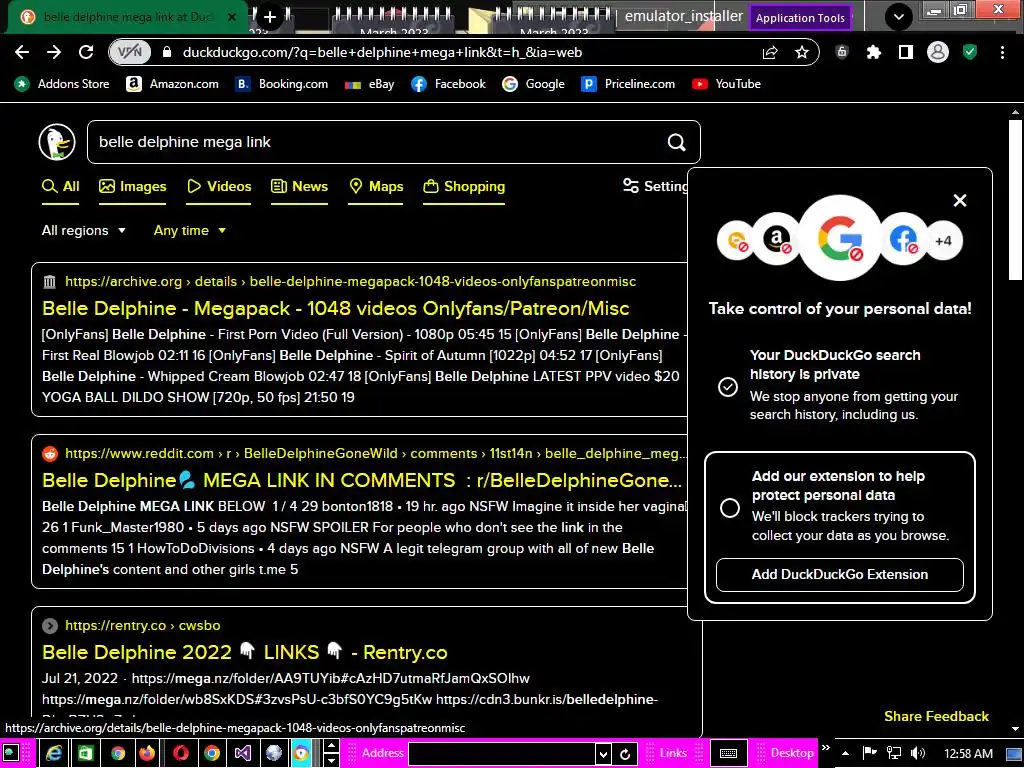Click the DuckDuckGo duck logo

[57, 142]
